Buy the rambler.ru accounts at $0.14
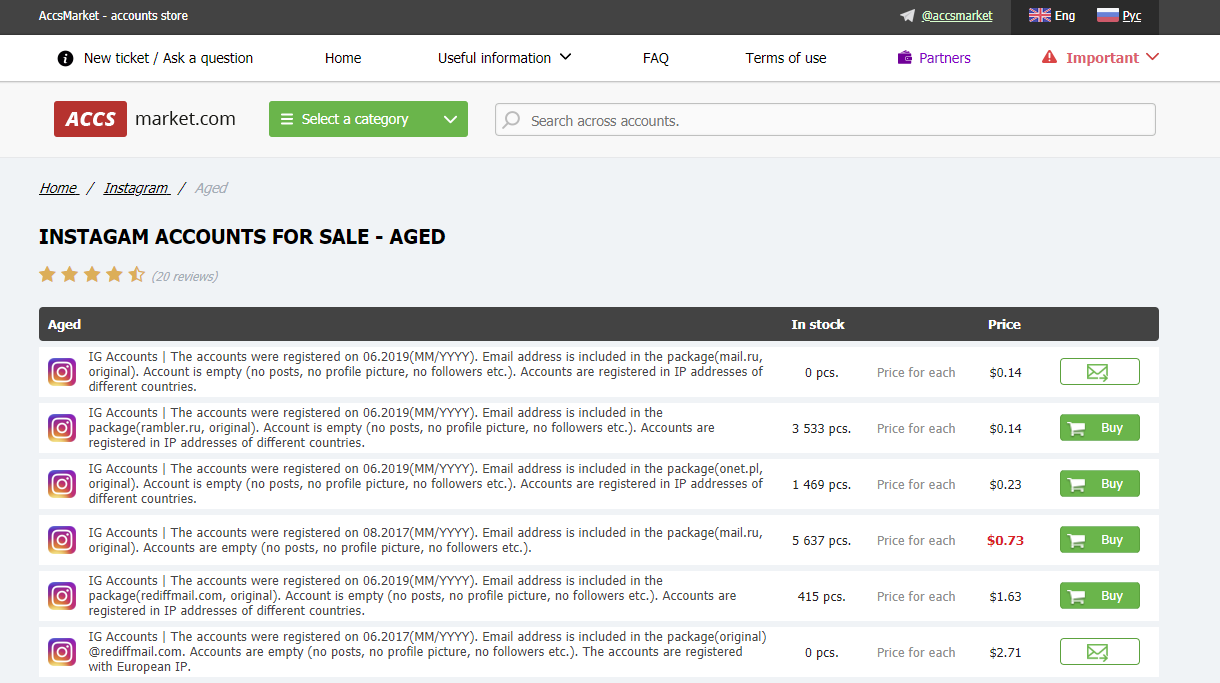This screenshot has height=683, width=1220. (1099, 428)
